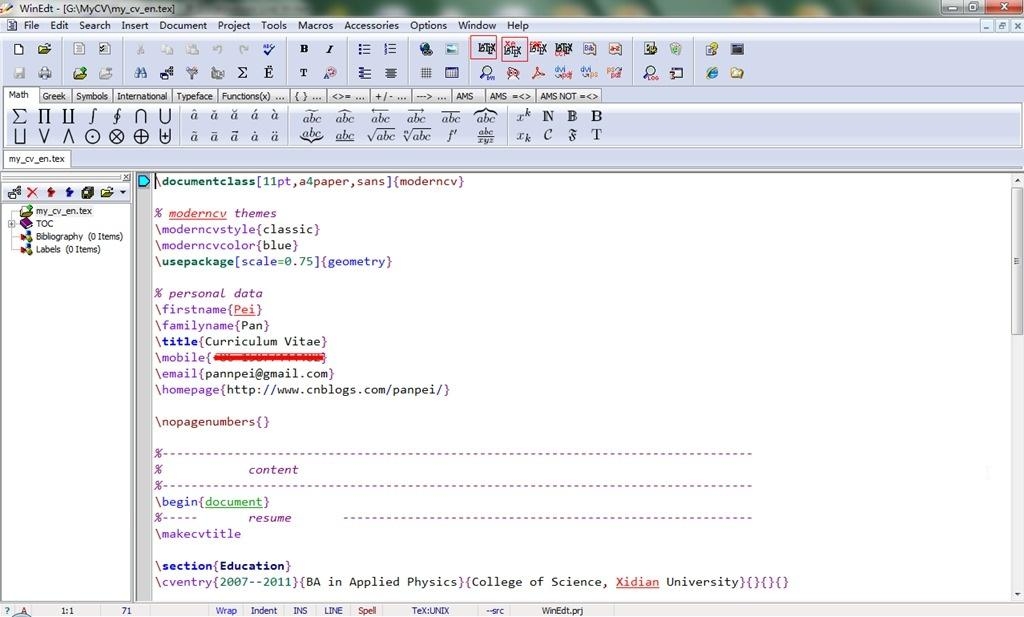
Task: Click the Bold formatting icon
Action: click(x=304, y=48)
